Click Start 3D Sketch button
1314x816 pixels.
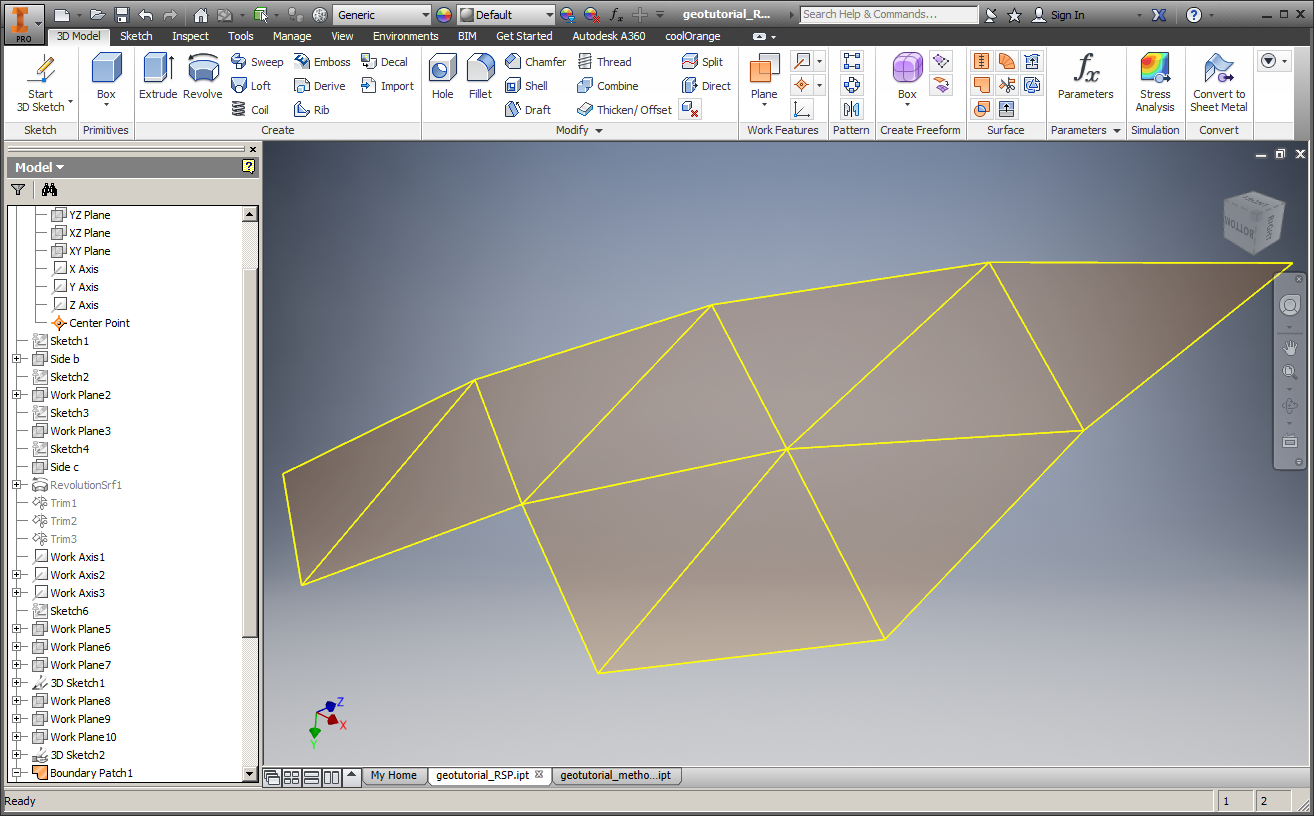[40, 83]
